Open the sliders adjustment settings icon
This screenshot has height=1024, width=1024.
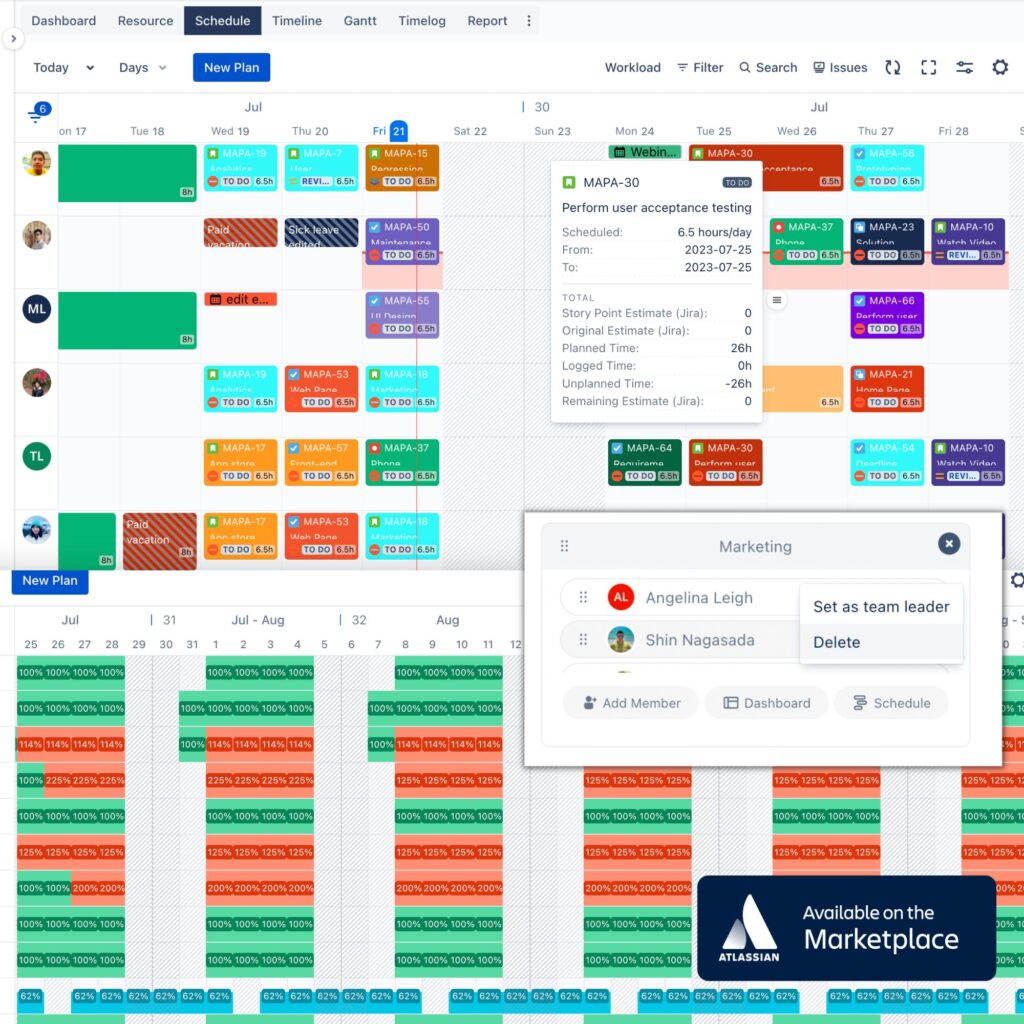(964, 67)
